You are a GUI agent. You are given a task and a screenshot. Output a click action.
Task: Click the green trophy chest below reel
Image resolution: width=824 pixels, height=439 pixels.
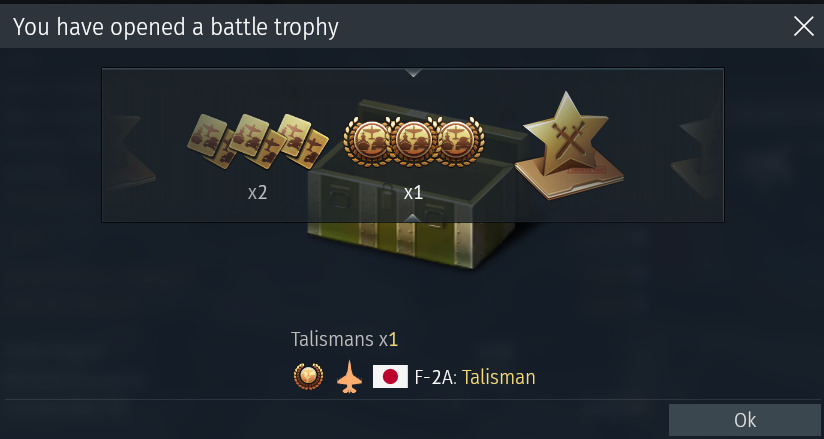coord(411,243)
